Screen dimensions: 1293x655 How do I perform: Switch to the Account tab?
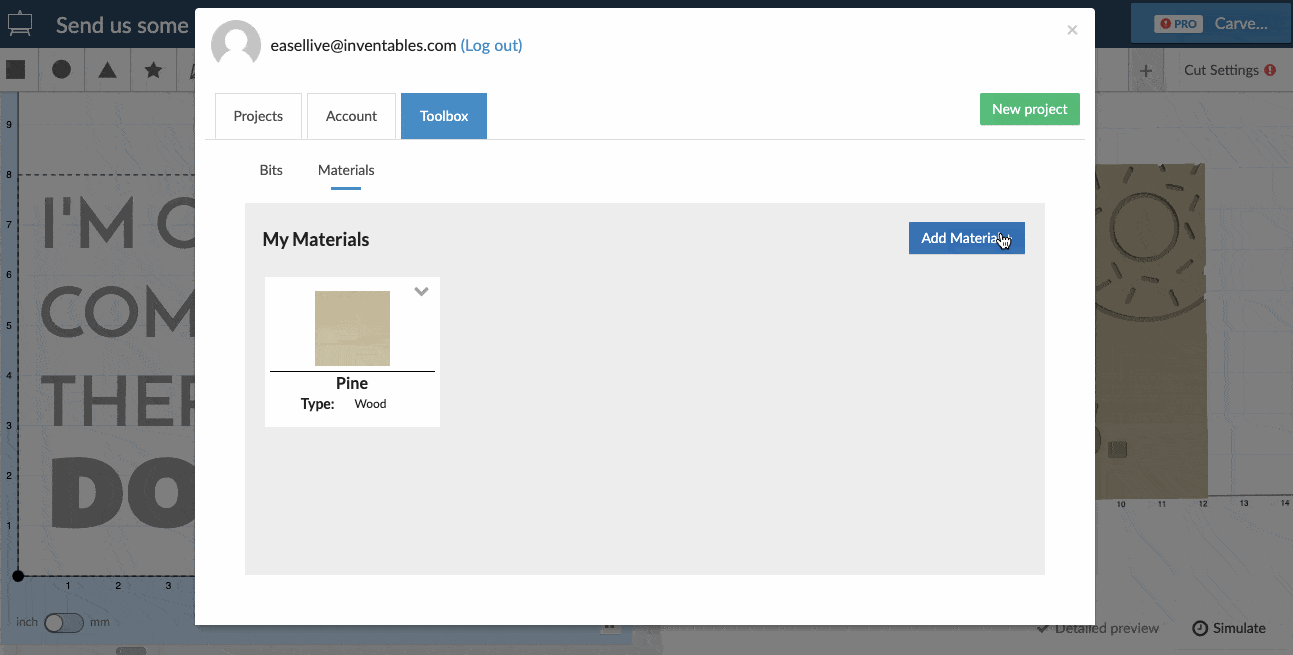click(x=351, y=116)
